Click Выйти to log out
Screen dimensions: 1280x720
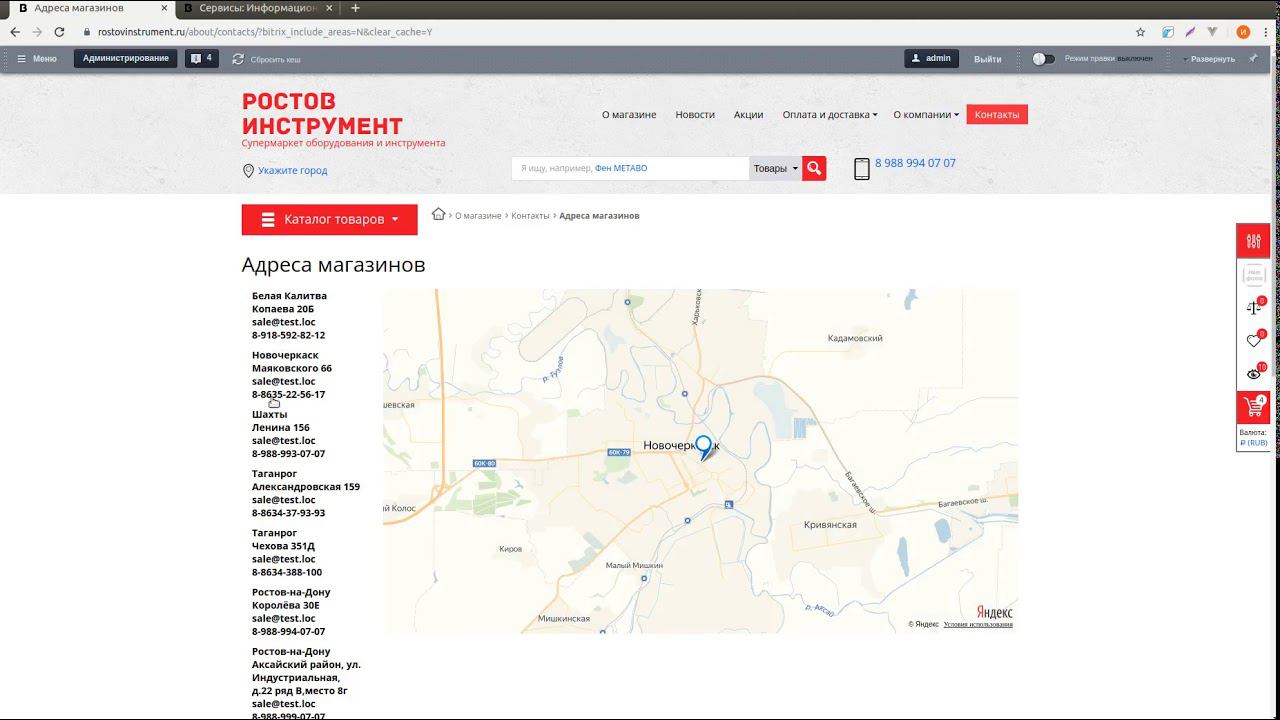click(x=988, y=59)
